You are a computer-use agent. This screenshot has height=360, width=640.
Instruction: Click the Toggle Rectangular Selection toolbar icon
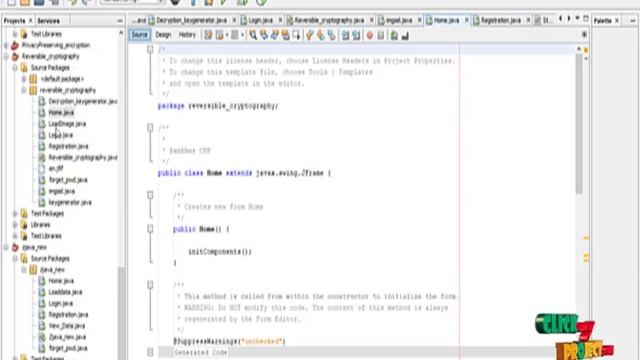(296, 36)
